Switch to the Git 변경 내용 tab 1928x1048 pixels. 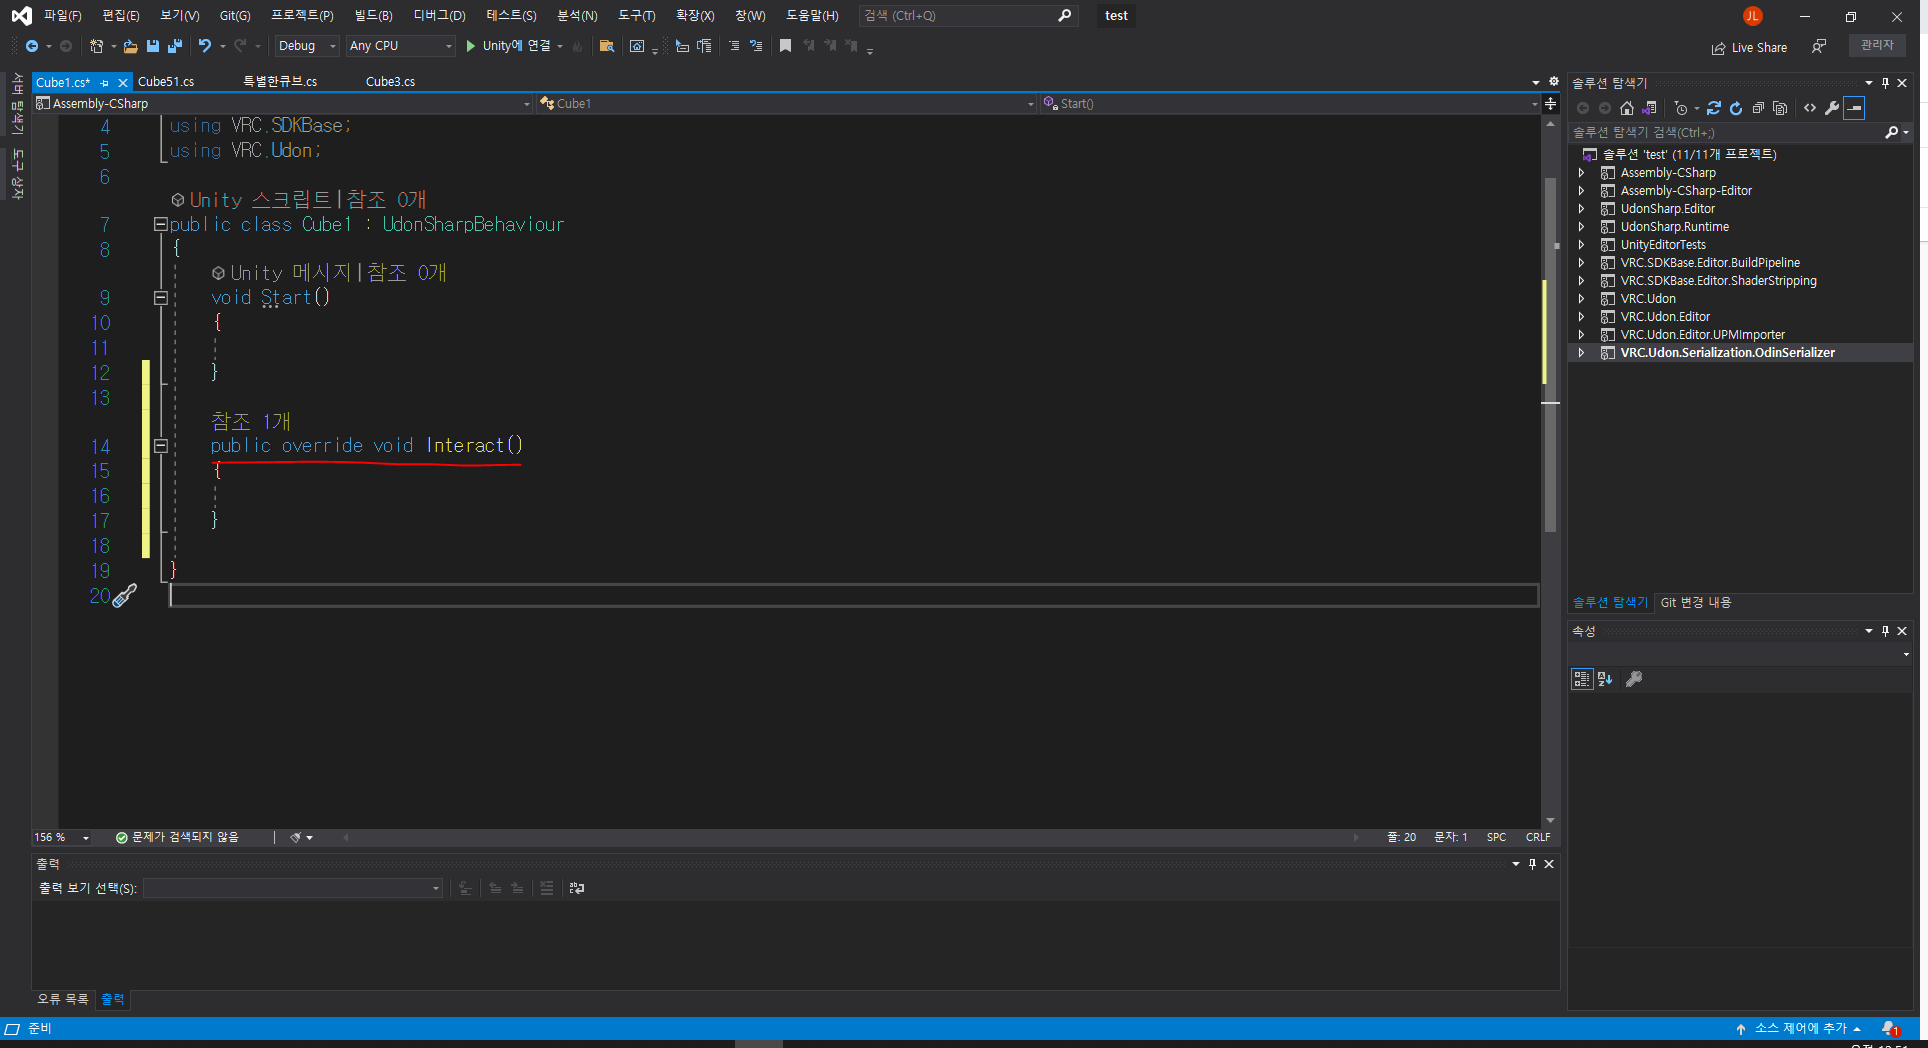tap(1696, 602)
